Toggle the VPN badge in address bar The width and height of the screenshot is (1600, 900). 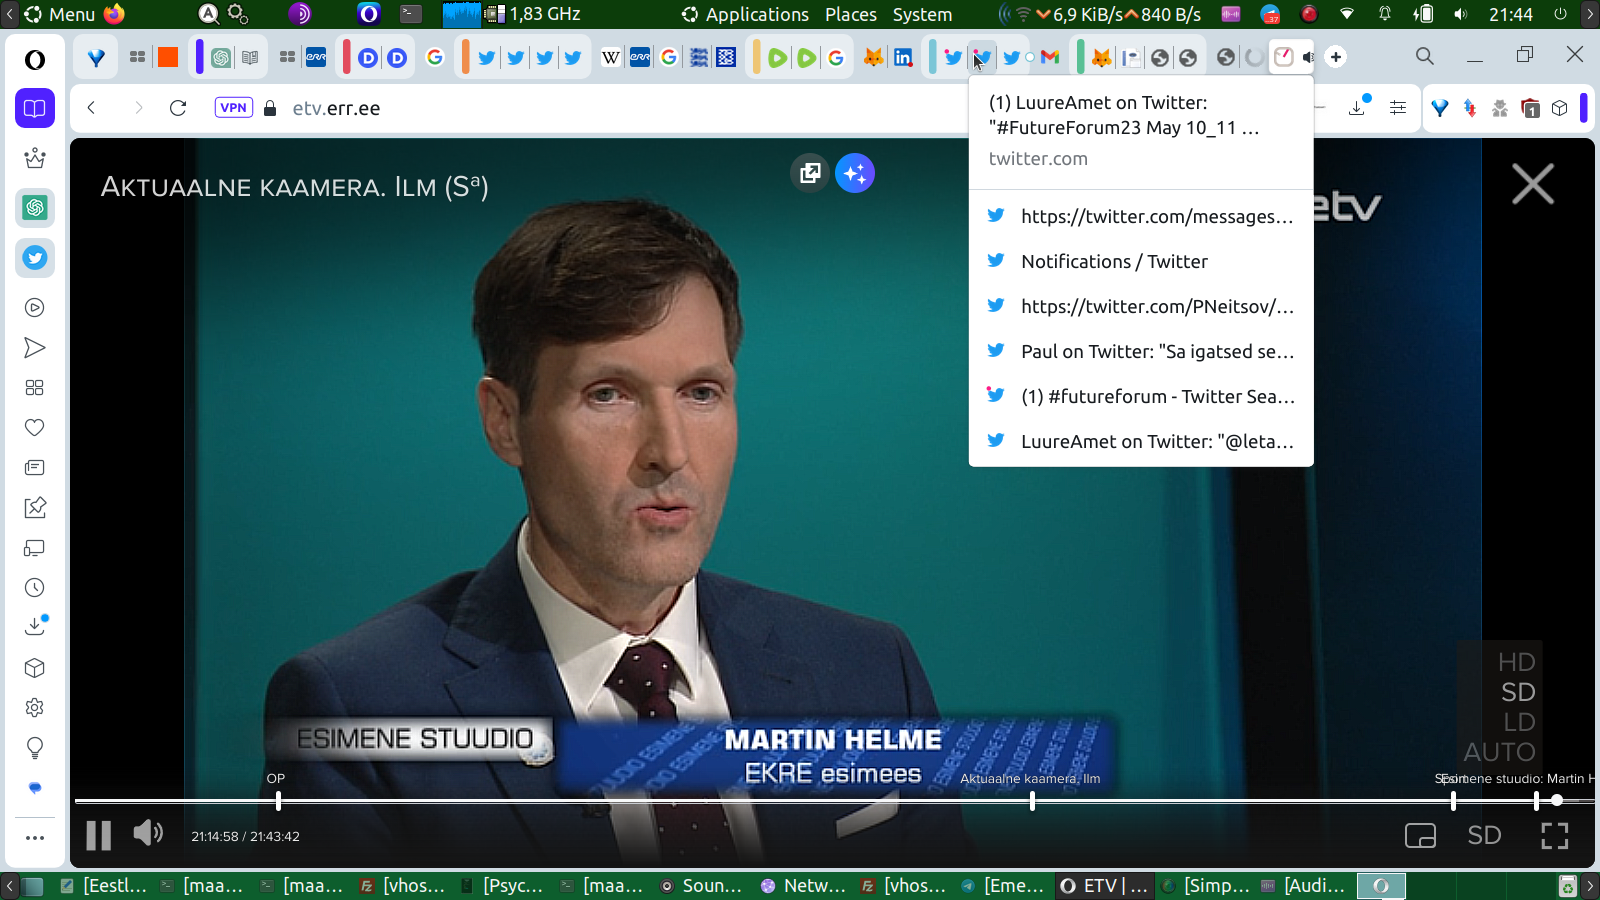tap(233, 108)
